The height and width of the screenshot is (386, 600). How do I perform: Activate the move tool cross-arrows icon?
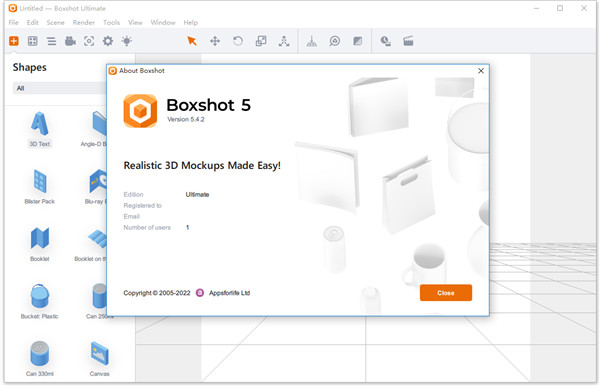tap(215, 41)
